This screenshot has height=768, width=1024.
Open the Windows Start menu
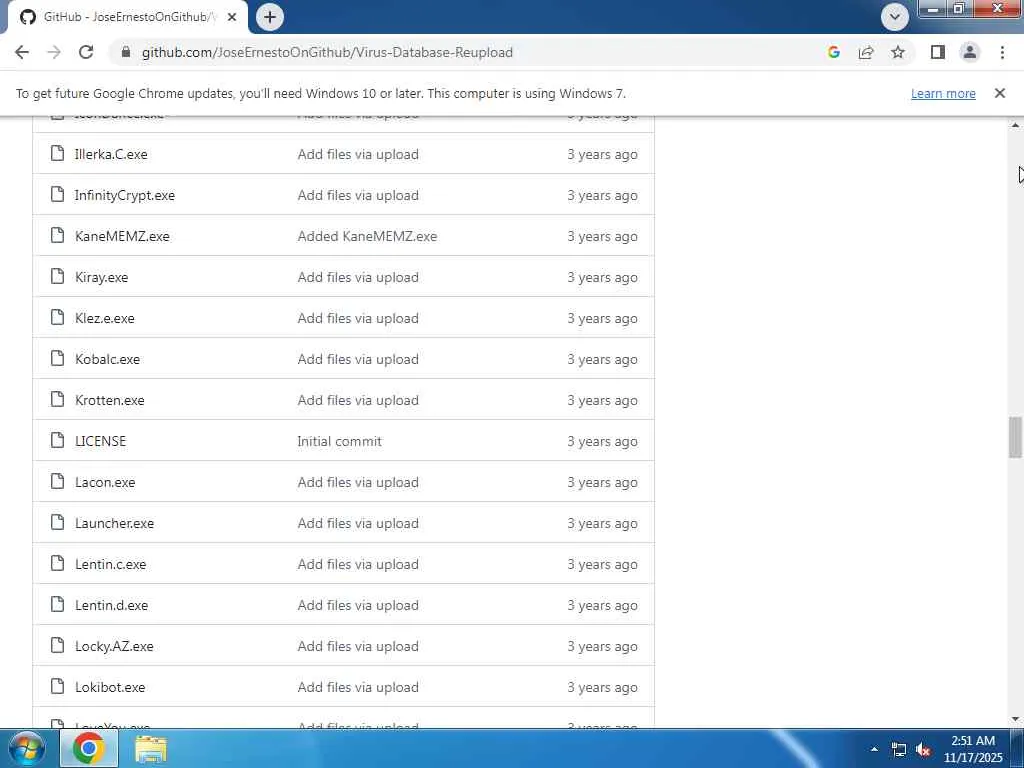26,748
